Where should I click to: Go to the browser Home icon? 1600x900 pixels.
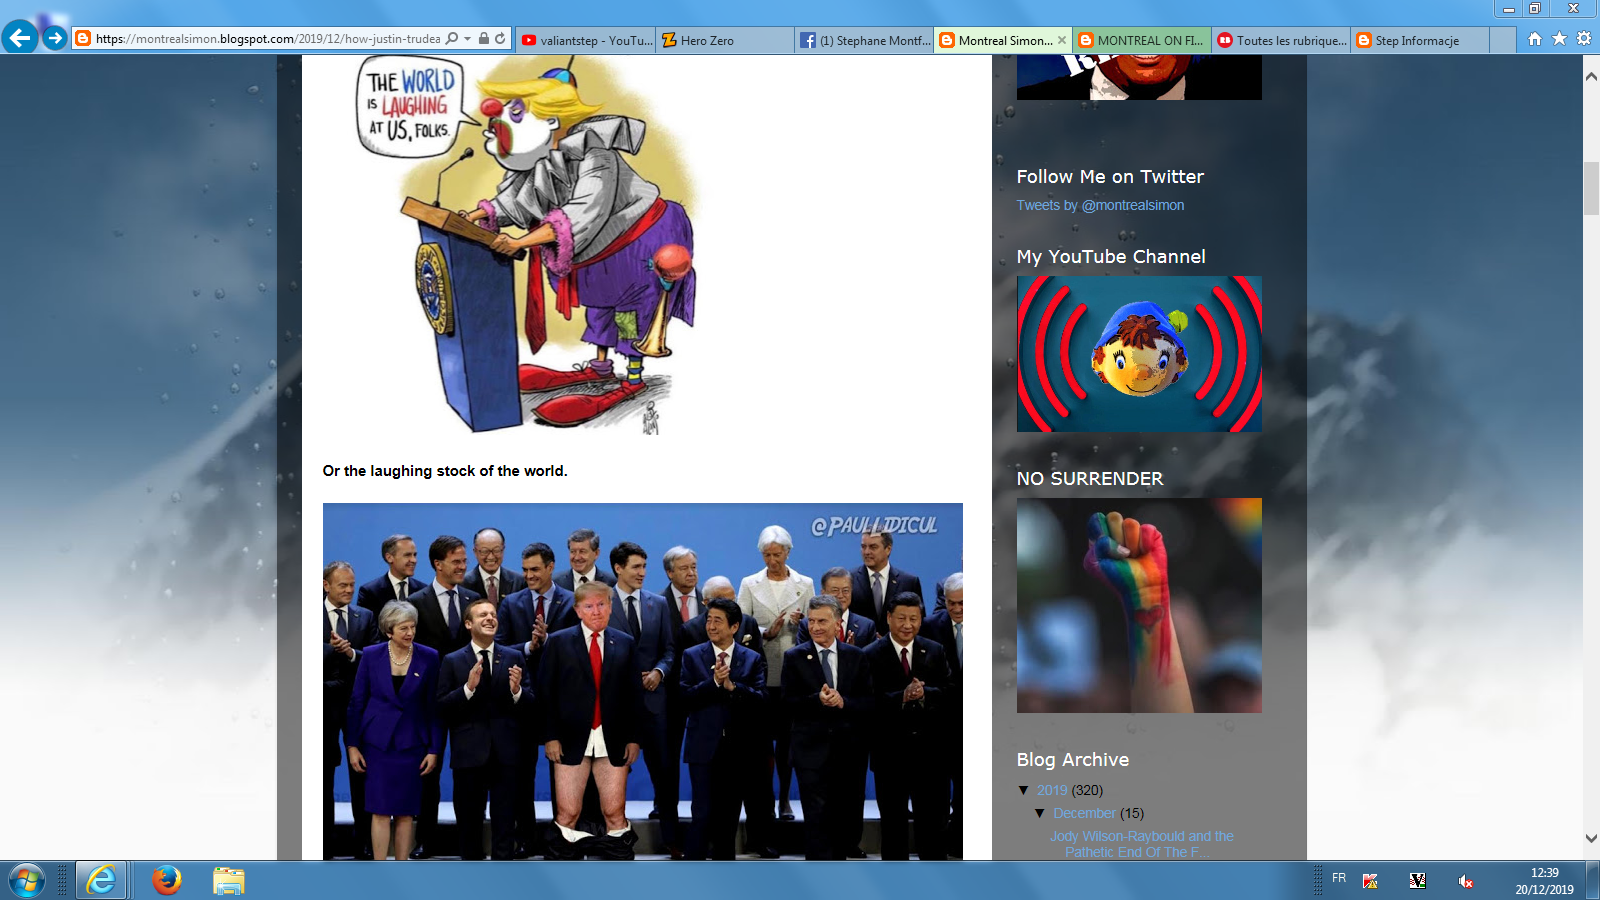1535,39
